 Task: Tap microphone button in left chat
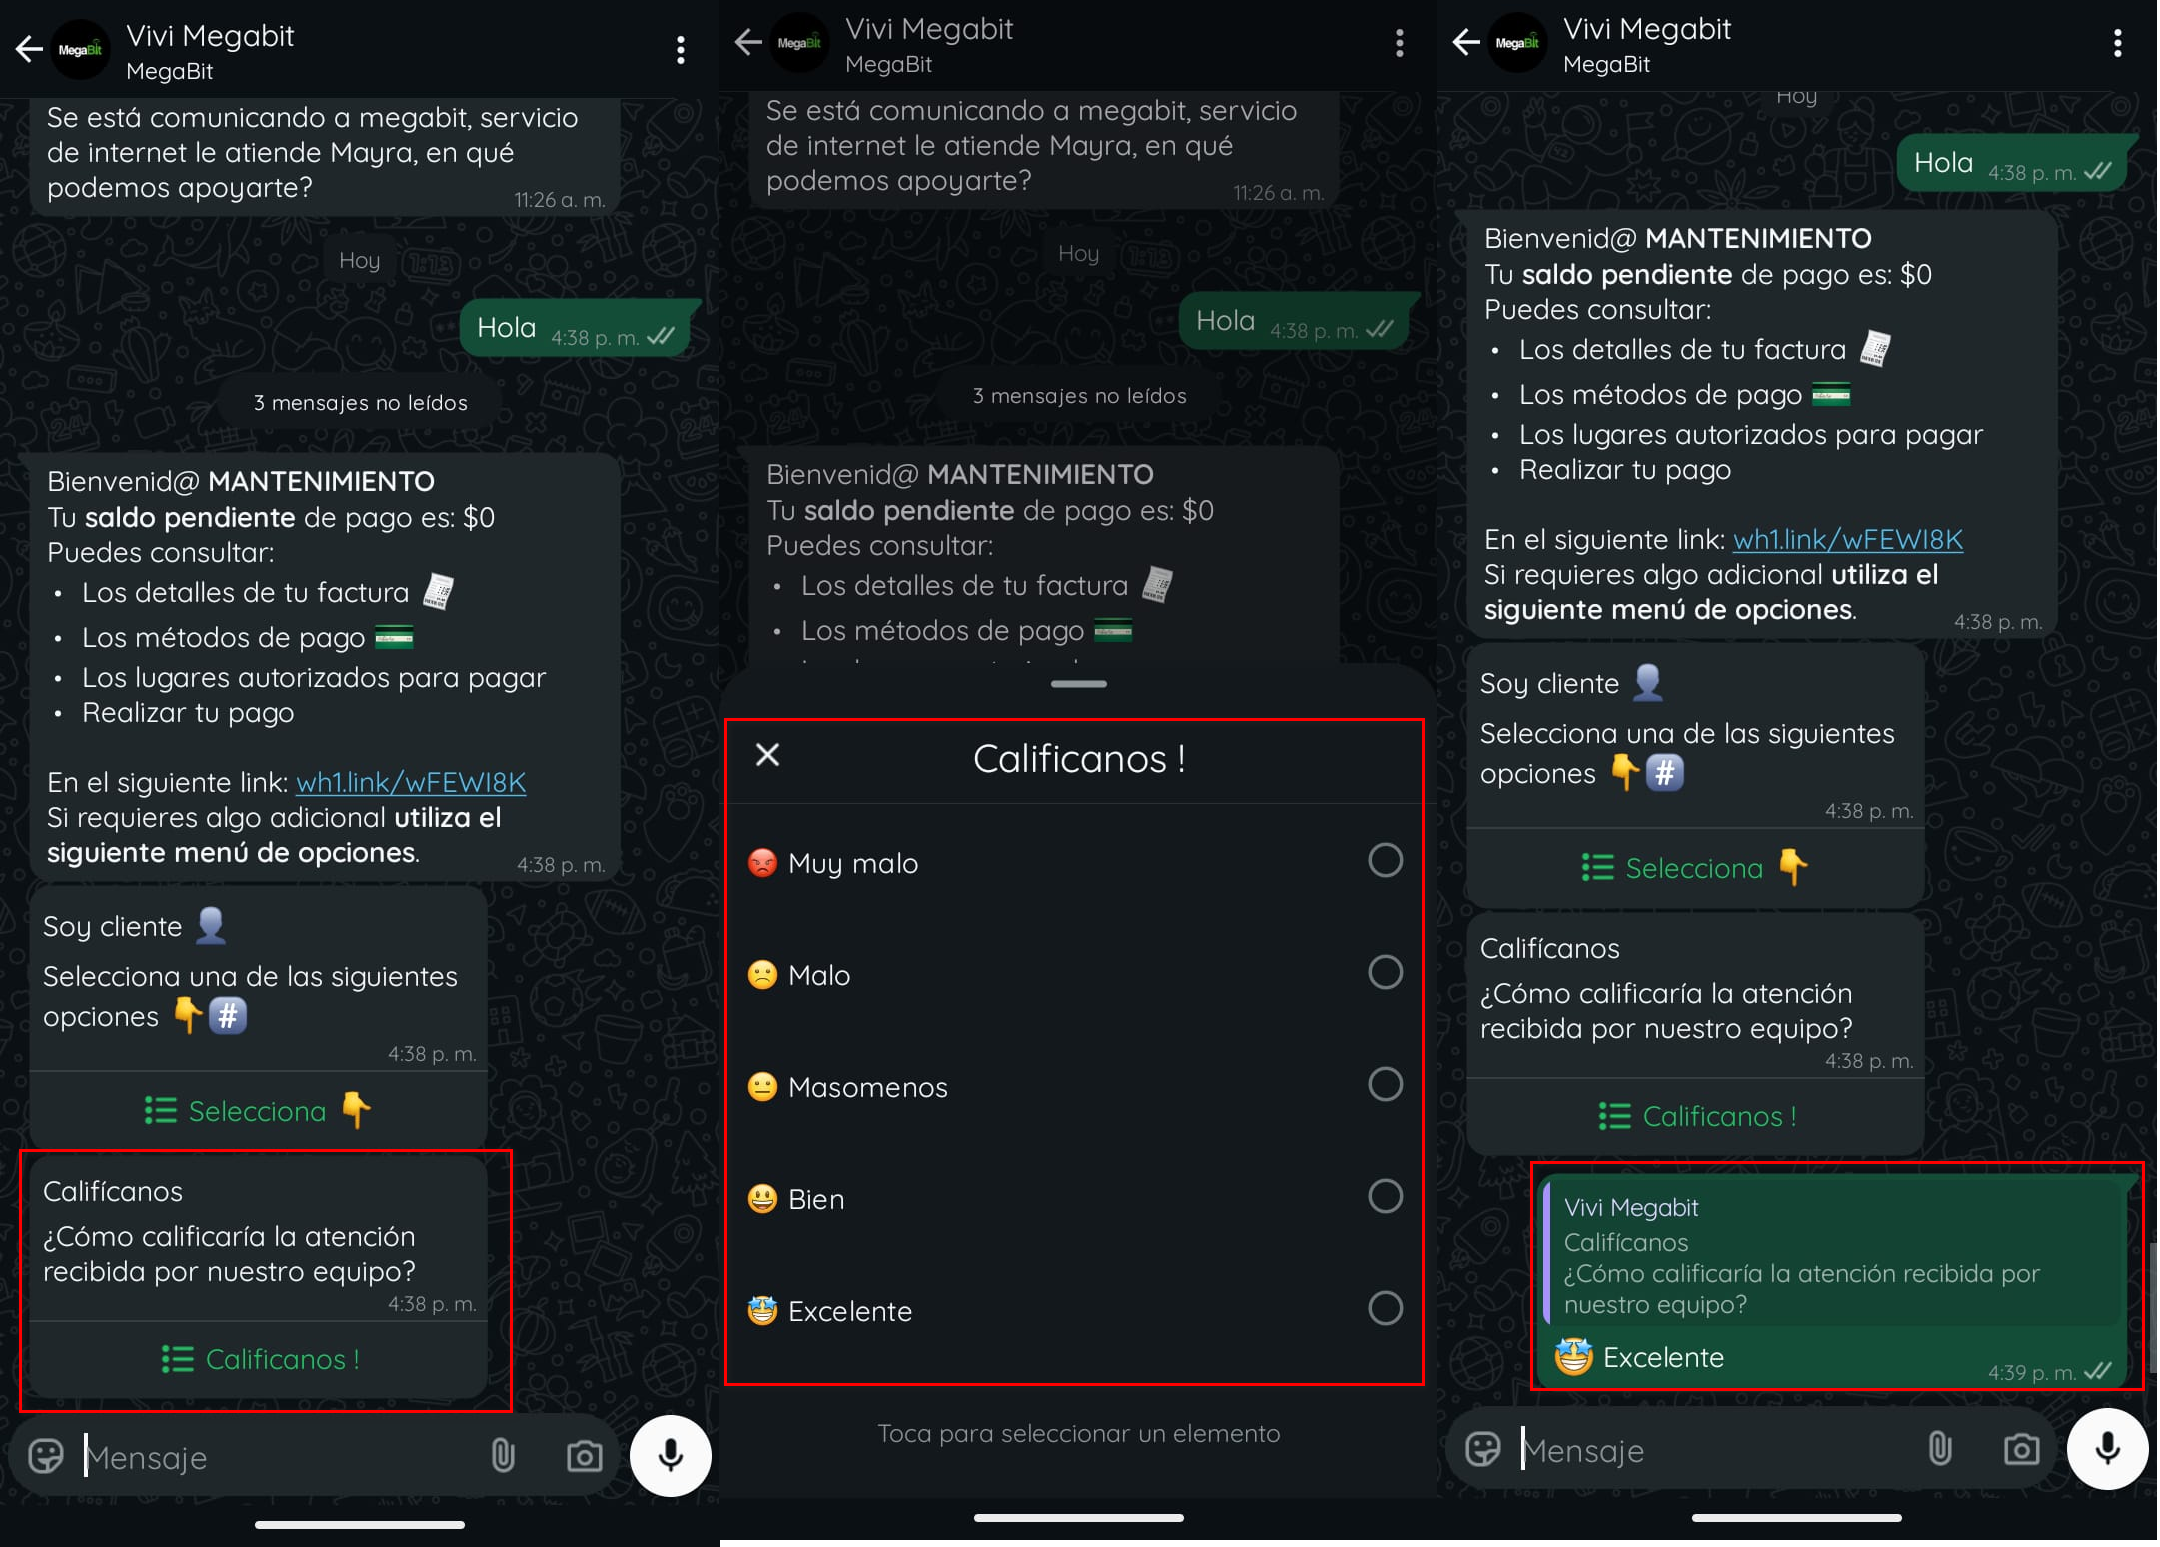click(x=671, y=1456)
